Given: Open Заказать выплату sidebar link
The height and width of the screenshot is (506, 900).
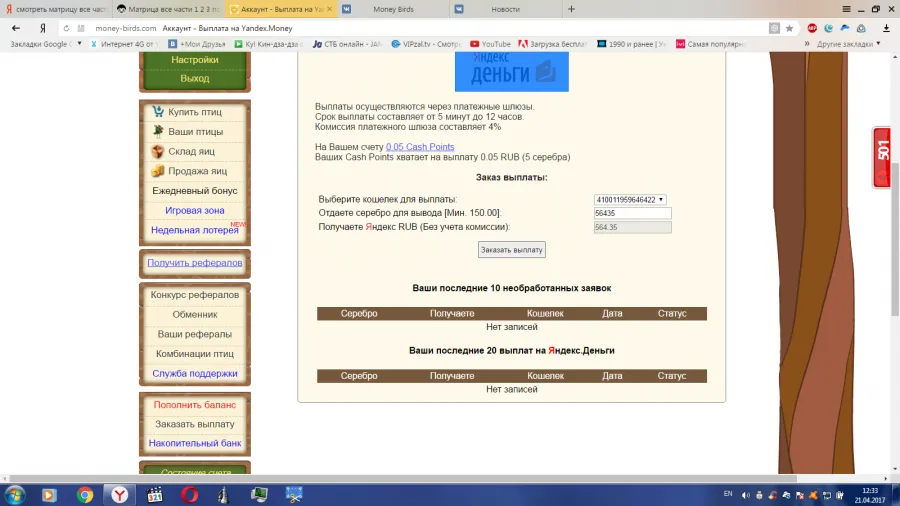Looking at the screenshot, I should coord(195,424).
